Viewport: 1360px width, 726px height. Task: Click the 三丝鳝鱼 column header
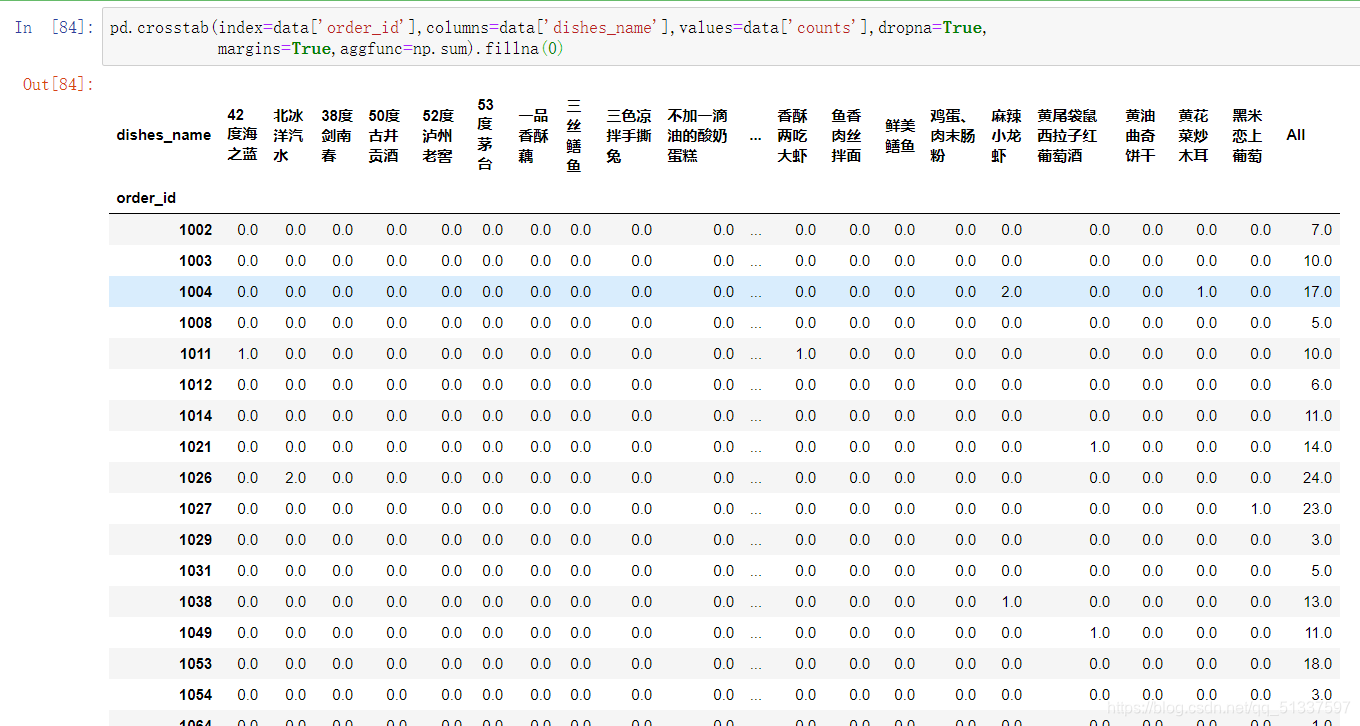pyautogui.click(x=574, y=135)
